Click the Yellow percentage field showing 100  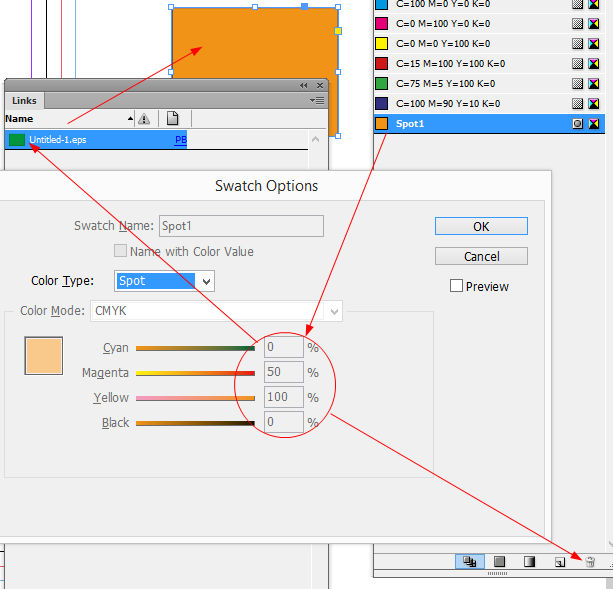284,397
